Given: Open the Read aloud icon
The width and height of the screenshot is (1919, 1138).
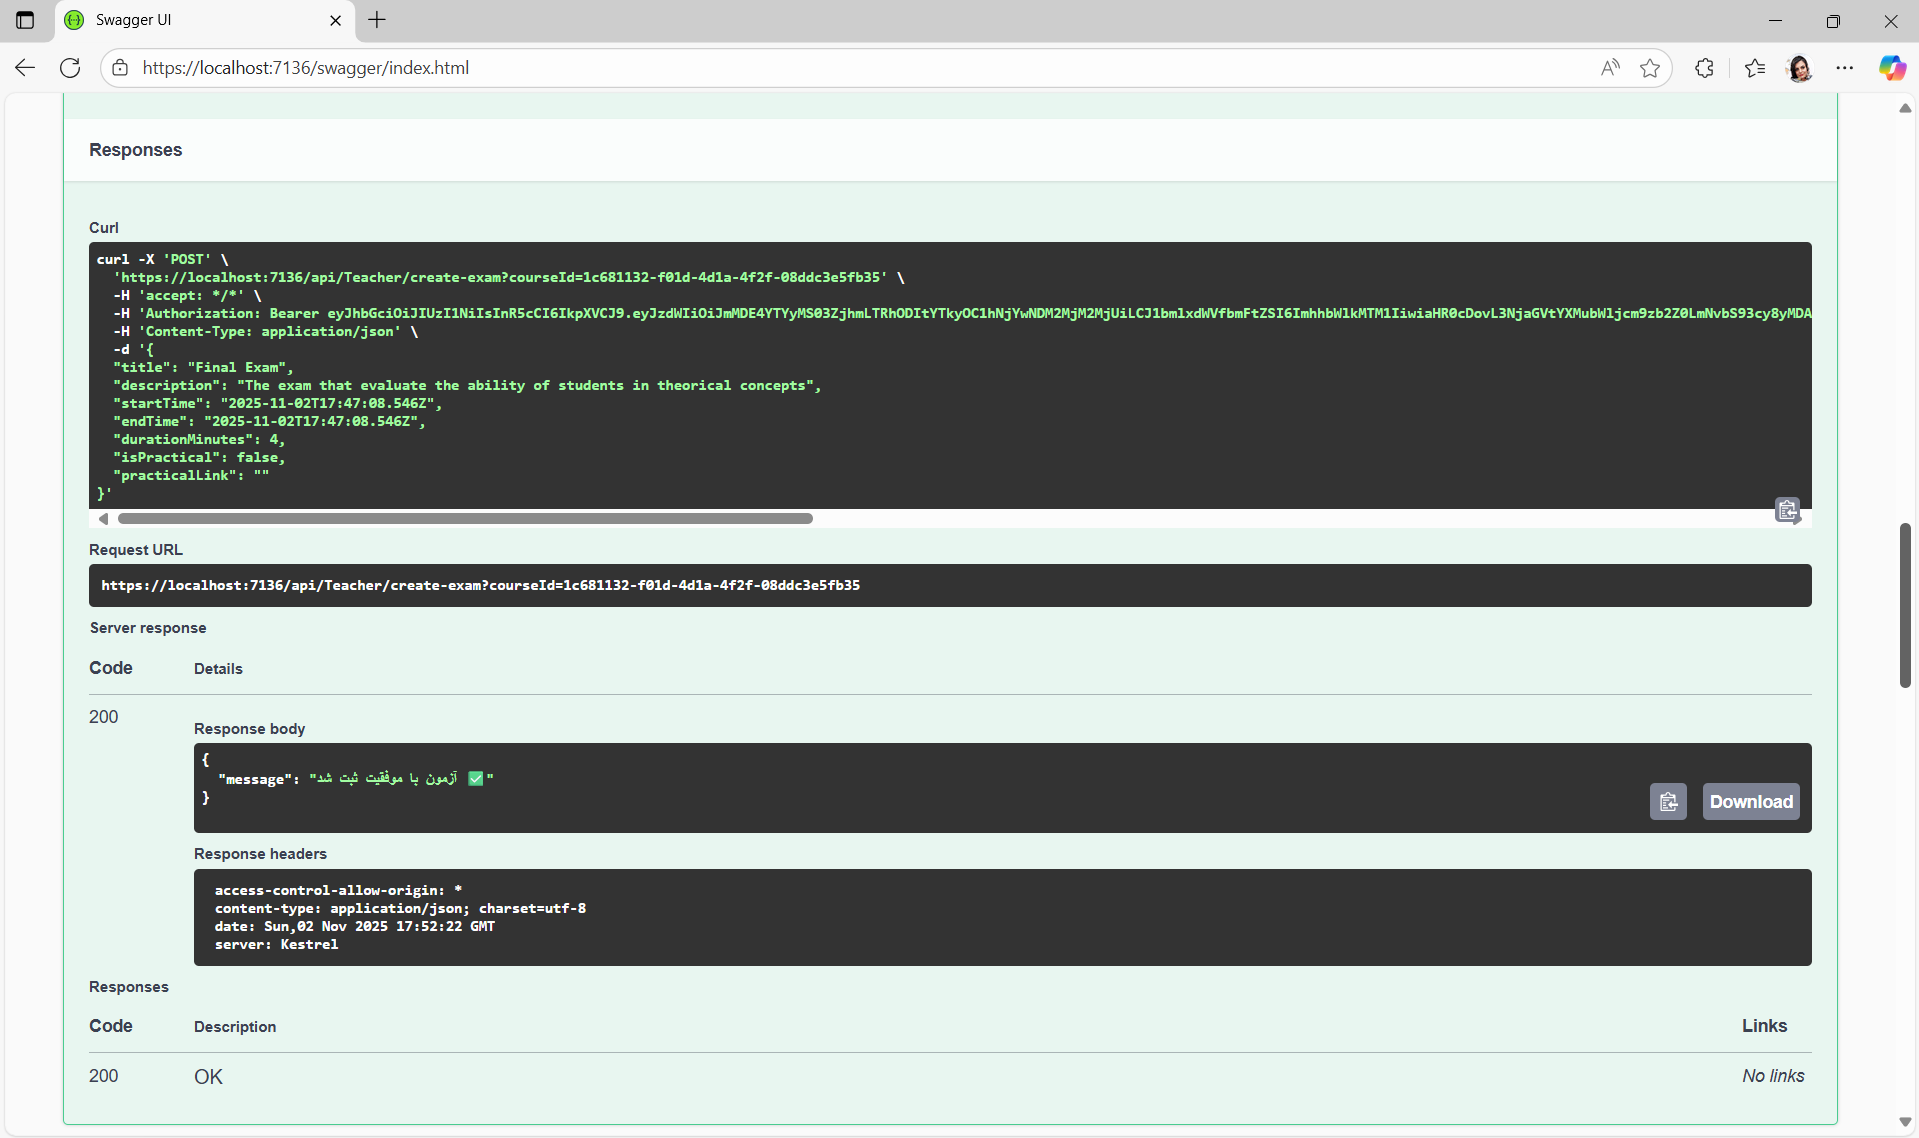Looking at the screenshot, I should 1610,68.
